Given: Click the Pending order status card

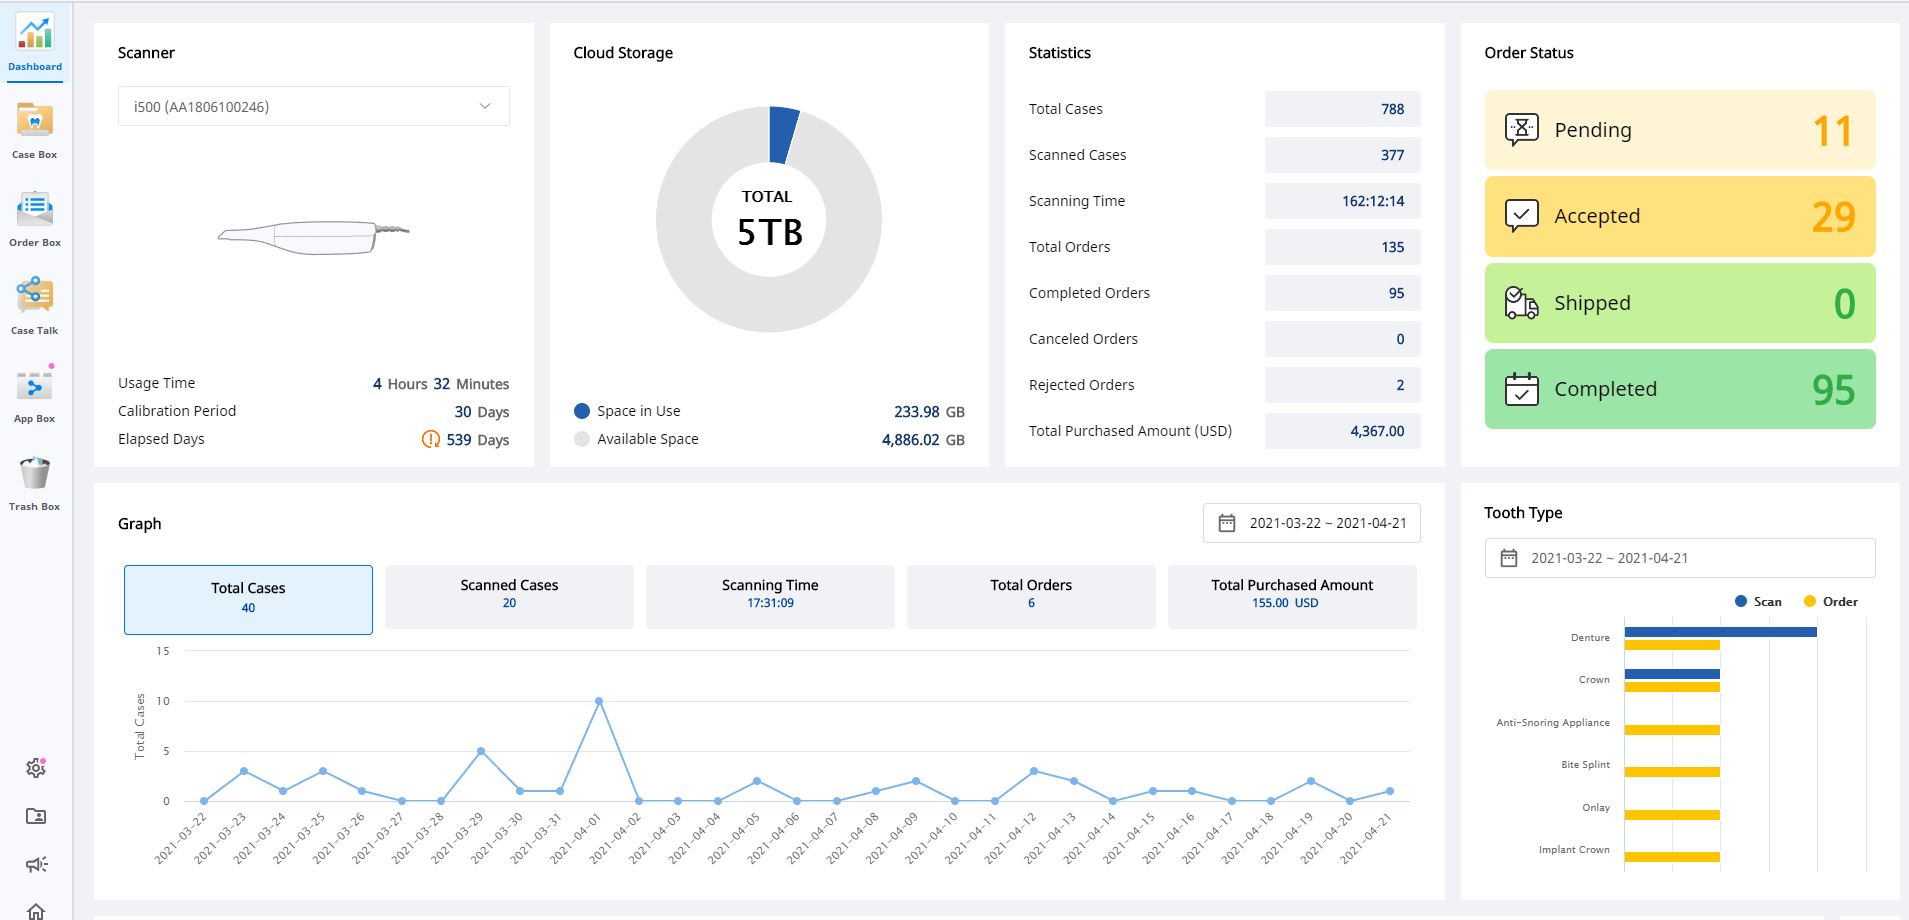Looking at the screenshot, I should click(x=1679, y=130).
